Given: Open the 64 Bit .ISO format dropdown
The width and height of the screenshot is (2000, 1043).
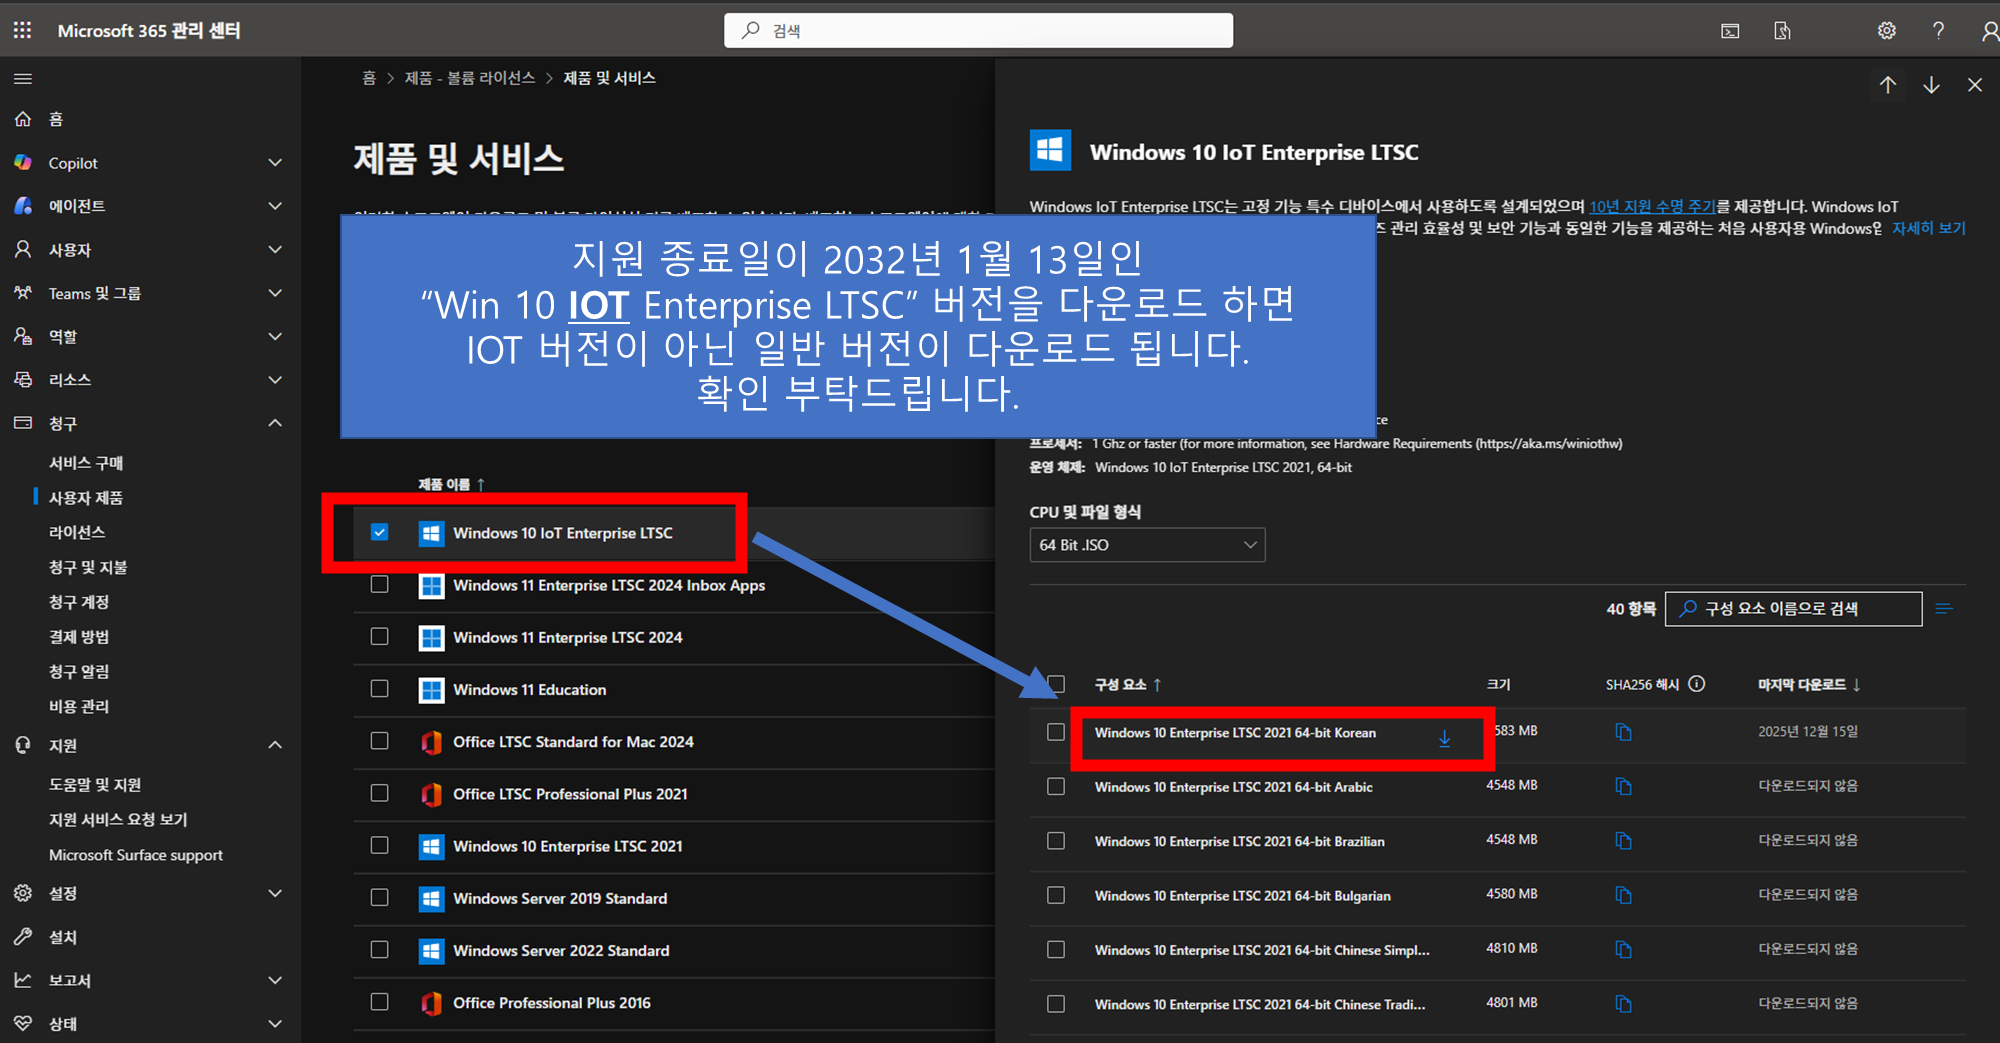Looking at the screenshot, I should (x=1147, y=545).
